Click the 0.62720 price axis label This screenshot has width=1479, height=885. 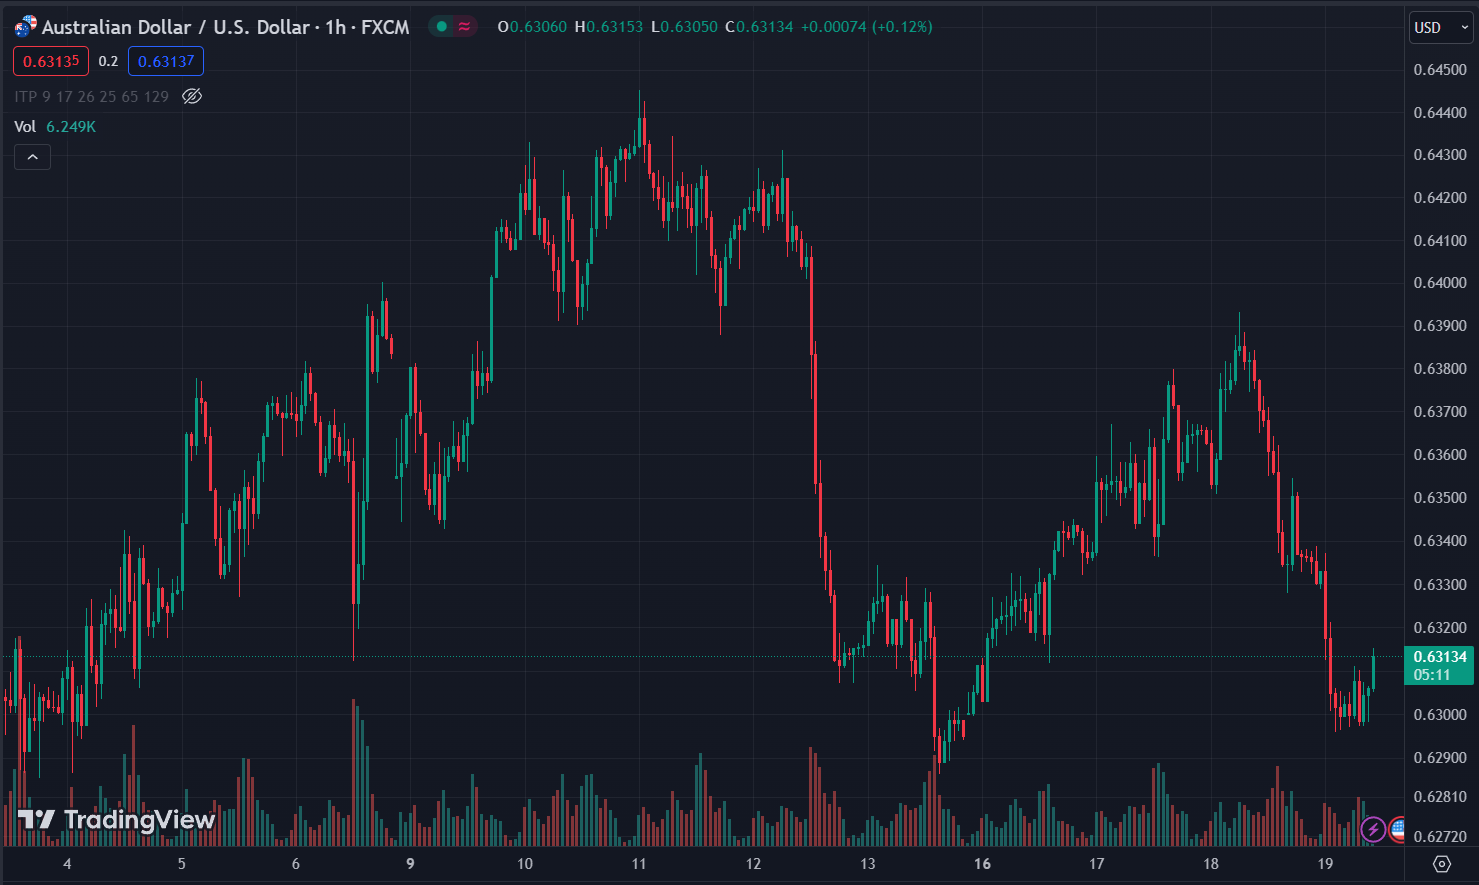1440,836
